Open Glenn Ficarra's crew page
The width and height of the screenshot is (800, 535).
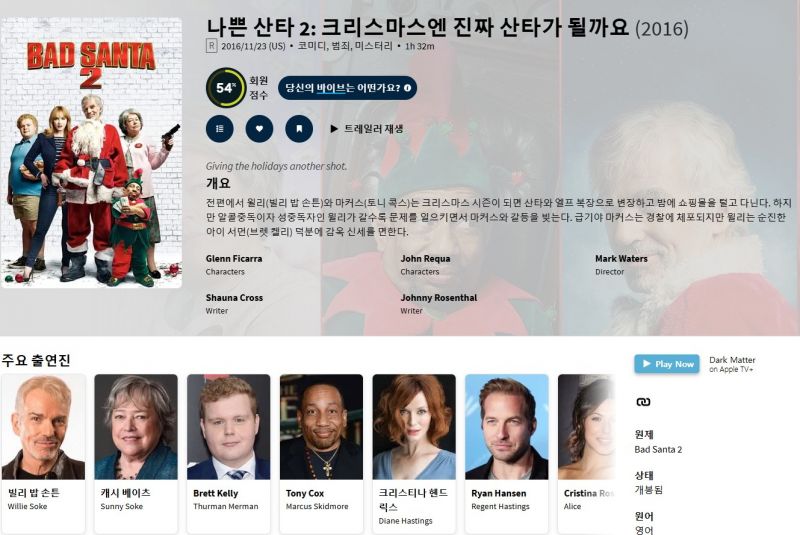tap(234, 259)
